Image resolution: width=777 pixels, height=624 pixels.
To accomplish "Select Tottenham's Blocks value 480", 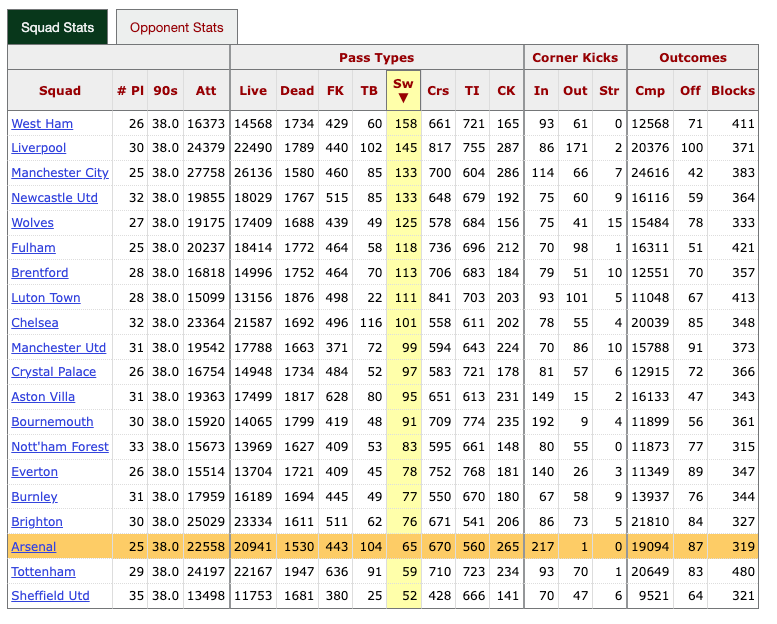I will click(x=743, y=572).
